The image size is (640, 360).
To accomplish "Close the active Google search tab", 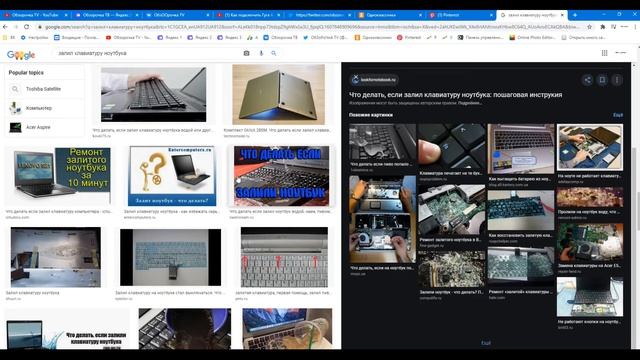I will click(562, 15).
